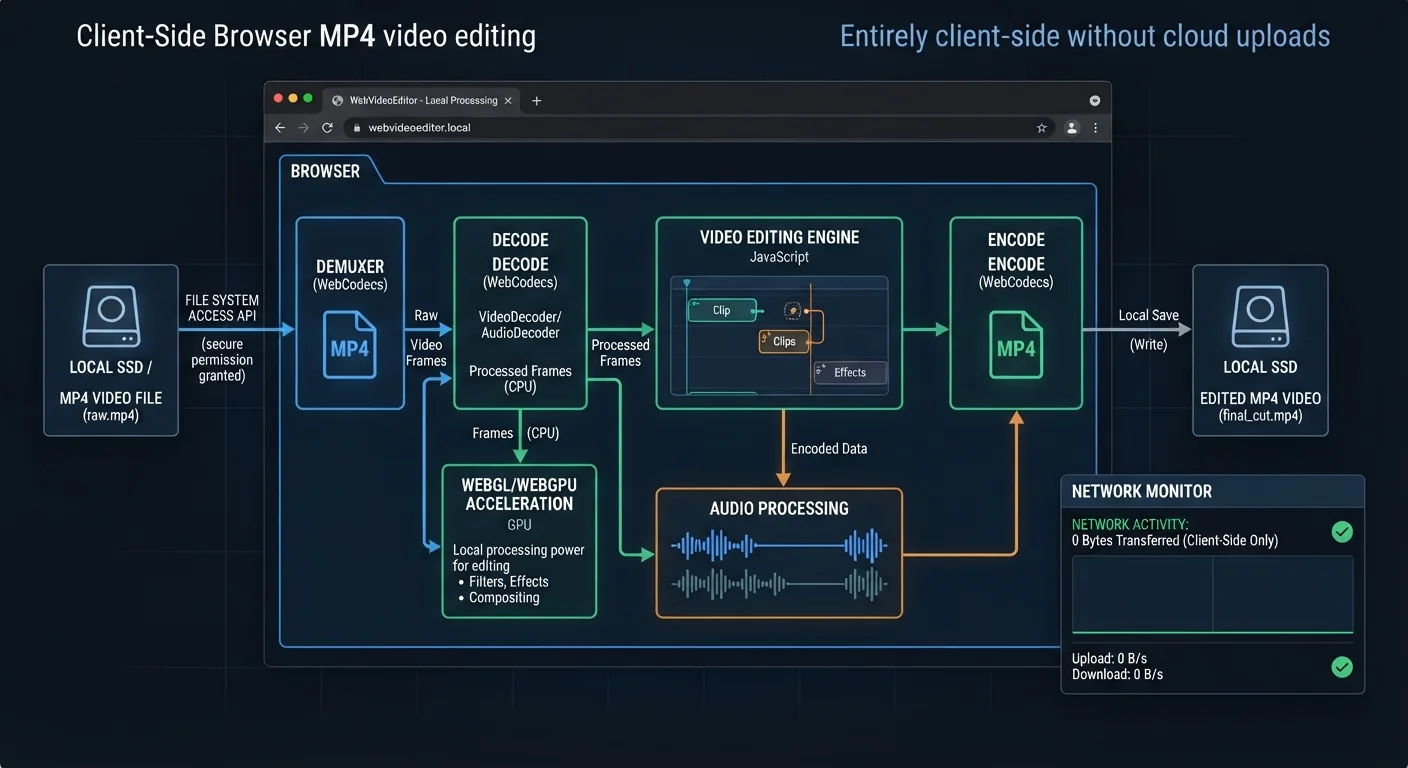Image resolution: width=1408 pixels, height=768 pixels.
Task: Select the WebVideoEditor browser tab
Action: pos(420,101)
